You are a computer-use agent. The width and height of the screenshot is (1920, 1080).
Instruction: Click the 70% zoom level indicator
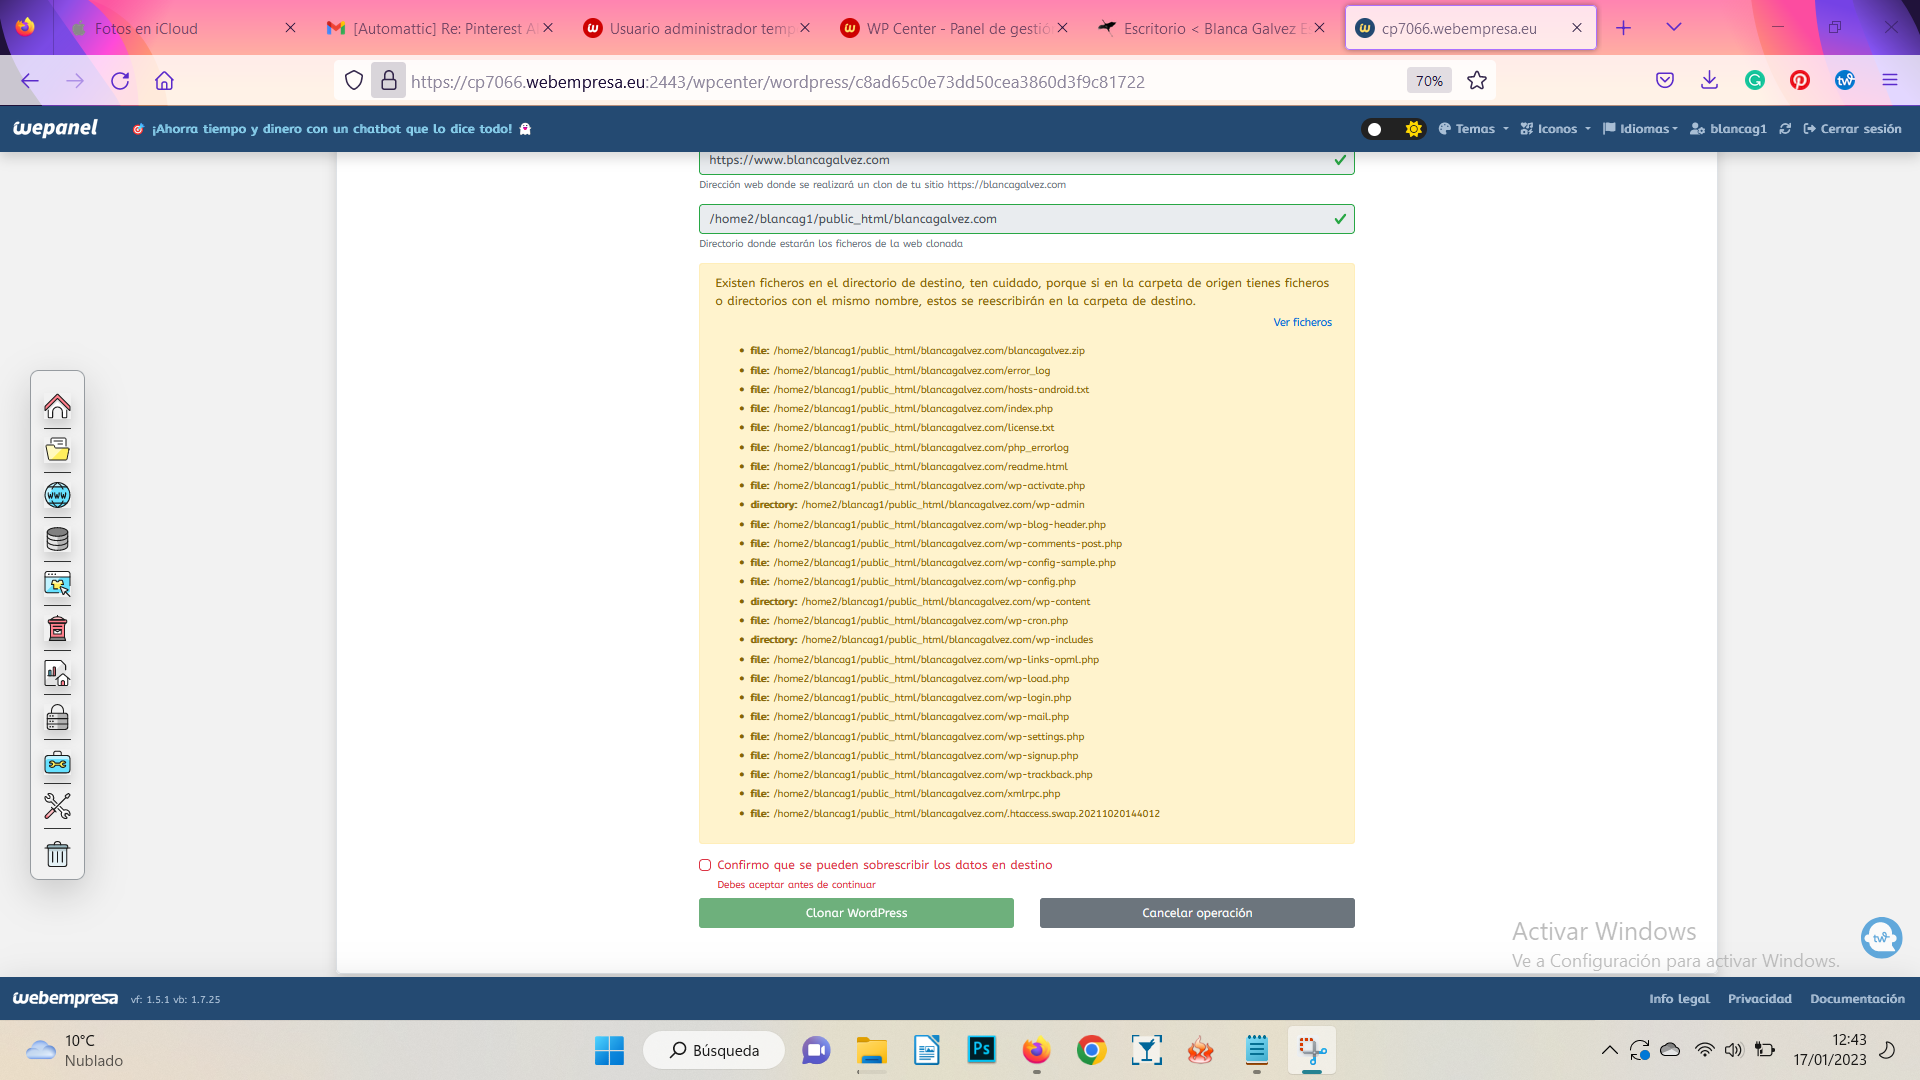[1429, 81]
